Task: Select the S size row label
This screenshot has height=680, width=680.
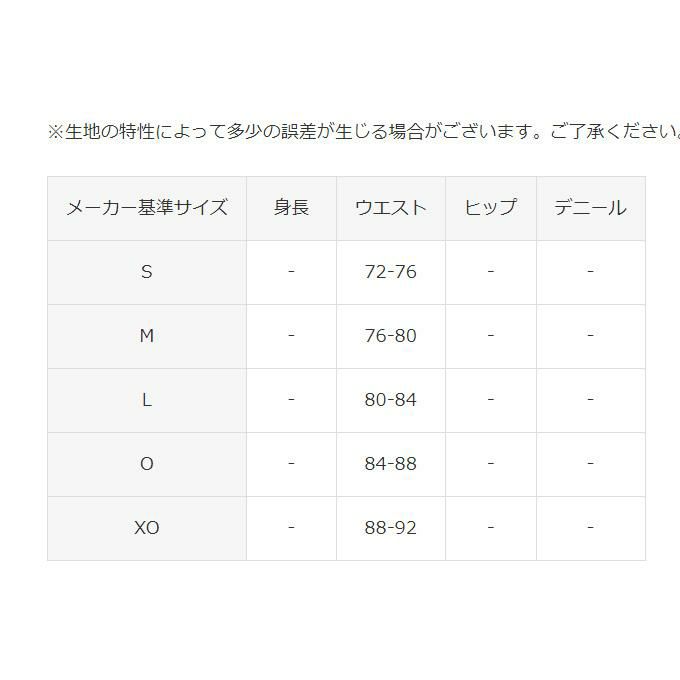Action: coord(147,272)
